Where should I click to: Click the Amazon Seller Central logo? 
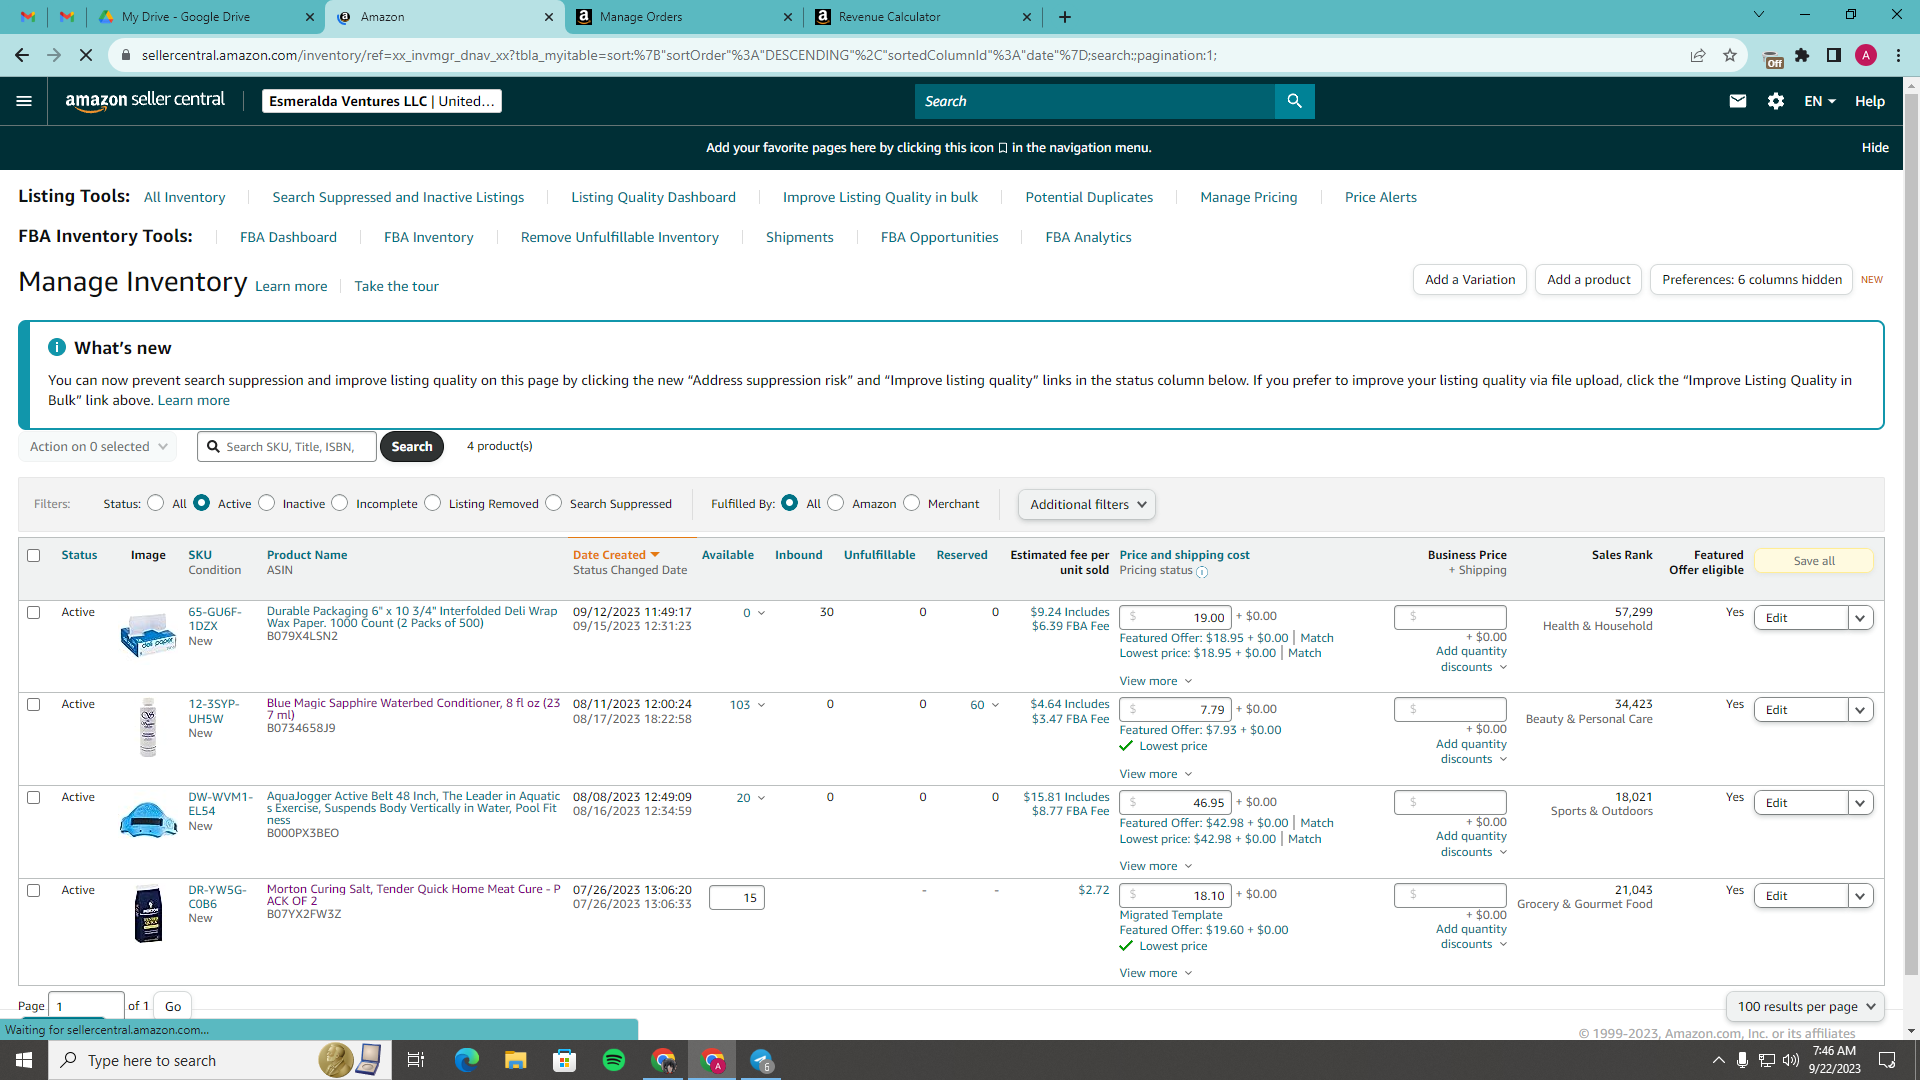[145, 101]
